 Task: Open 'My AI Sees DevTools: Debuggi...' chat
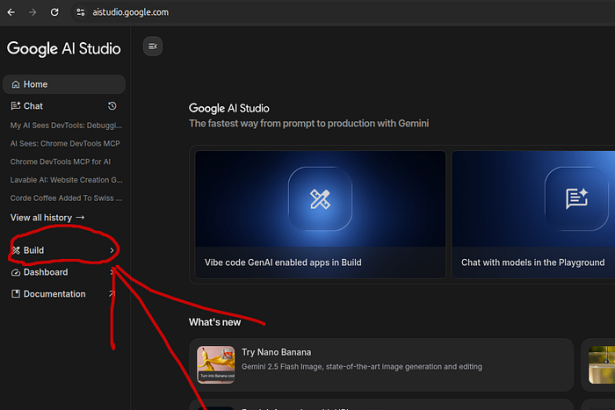tap(66, 126)
